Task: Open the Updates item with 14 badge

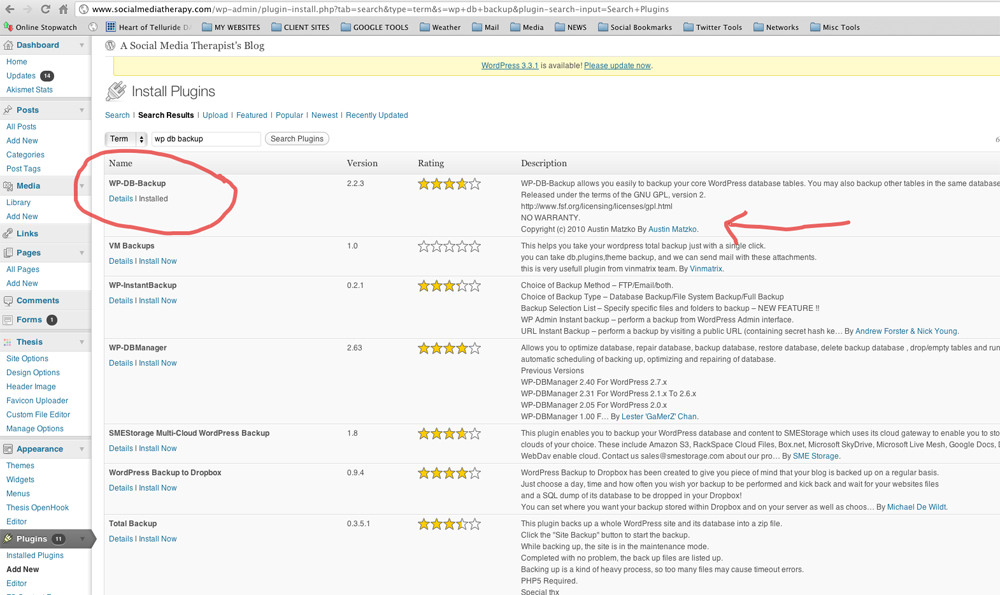Action: point(29,76)
